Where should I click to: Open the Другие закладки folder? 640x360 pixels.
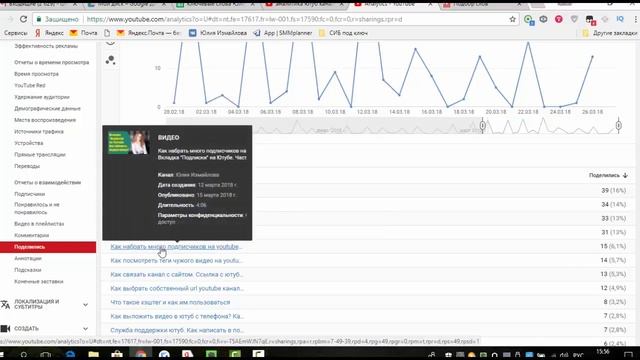(x=610, y=33)
